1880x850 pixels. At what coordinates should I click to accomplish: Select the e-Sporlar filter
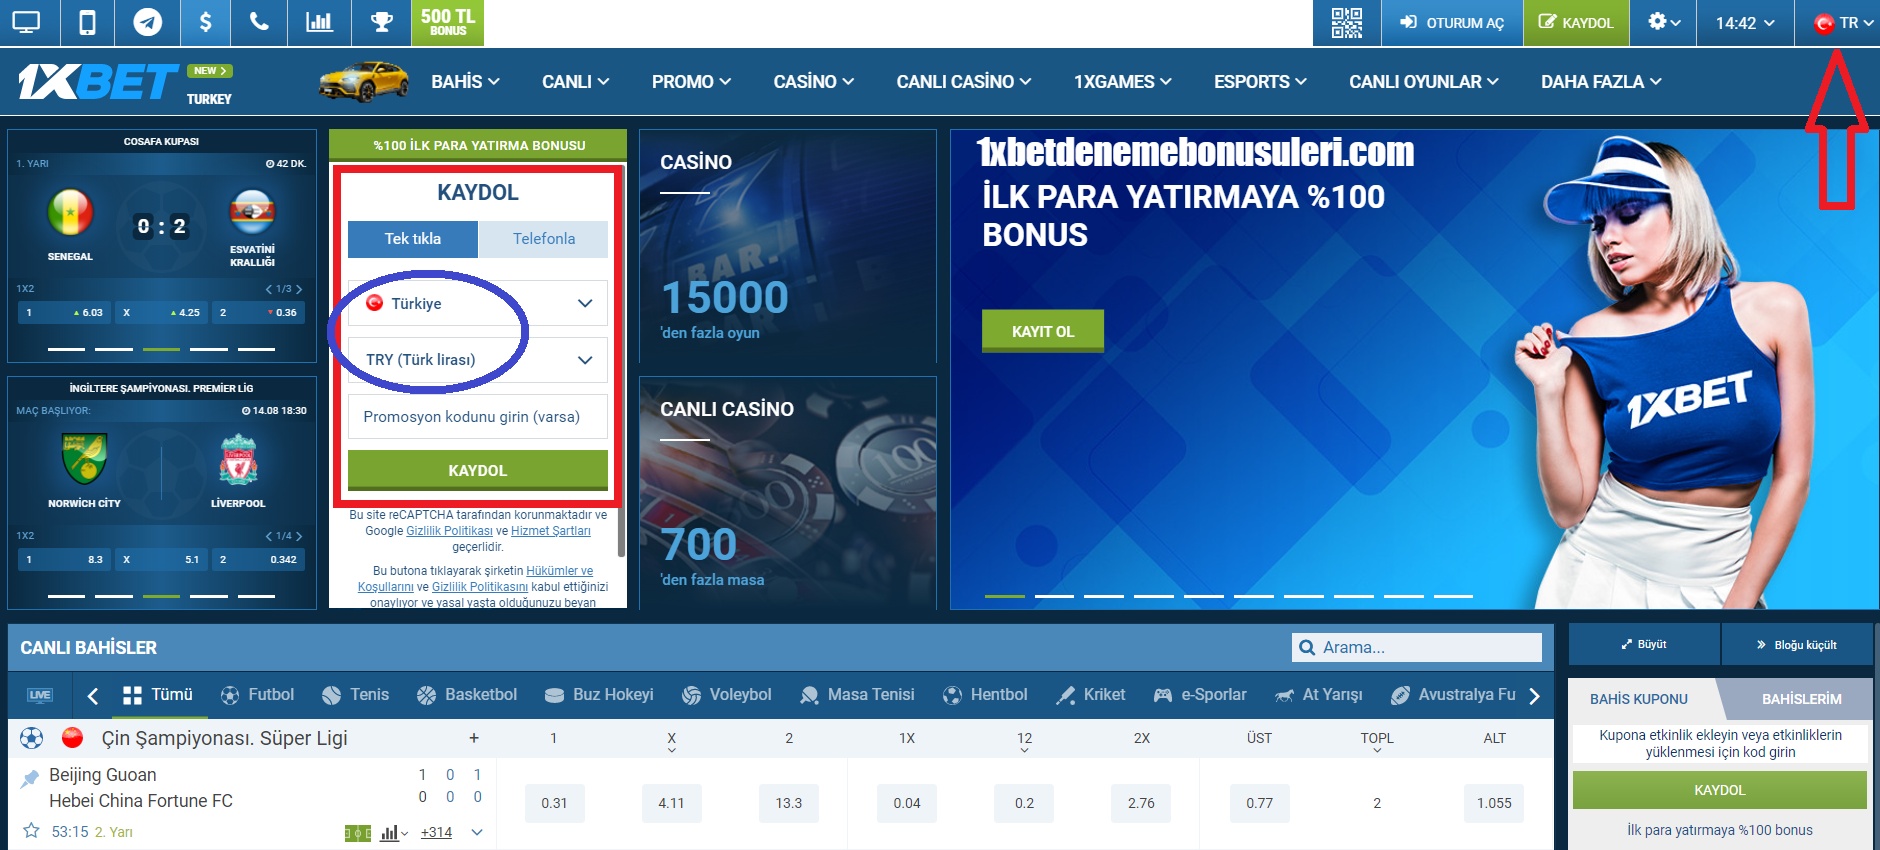click(x=1200, y=695)
